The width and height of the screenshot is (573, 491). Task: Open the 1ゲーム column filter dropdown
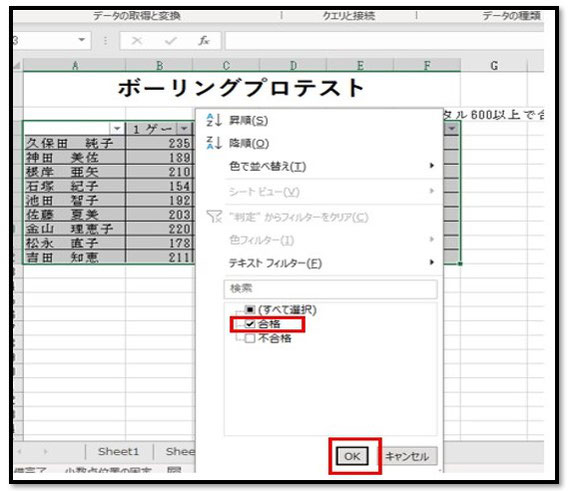[x=184, y=129]
